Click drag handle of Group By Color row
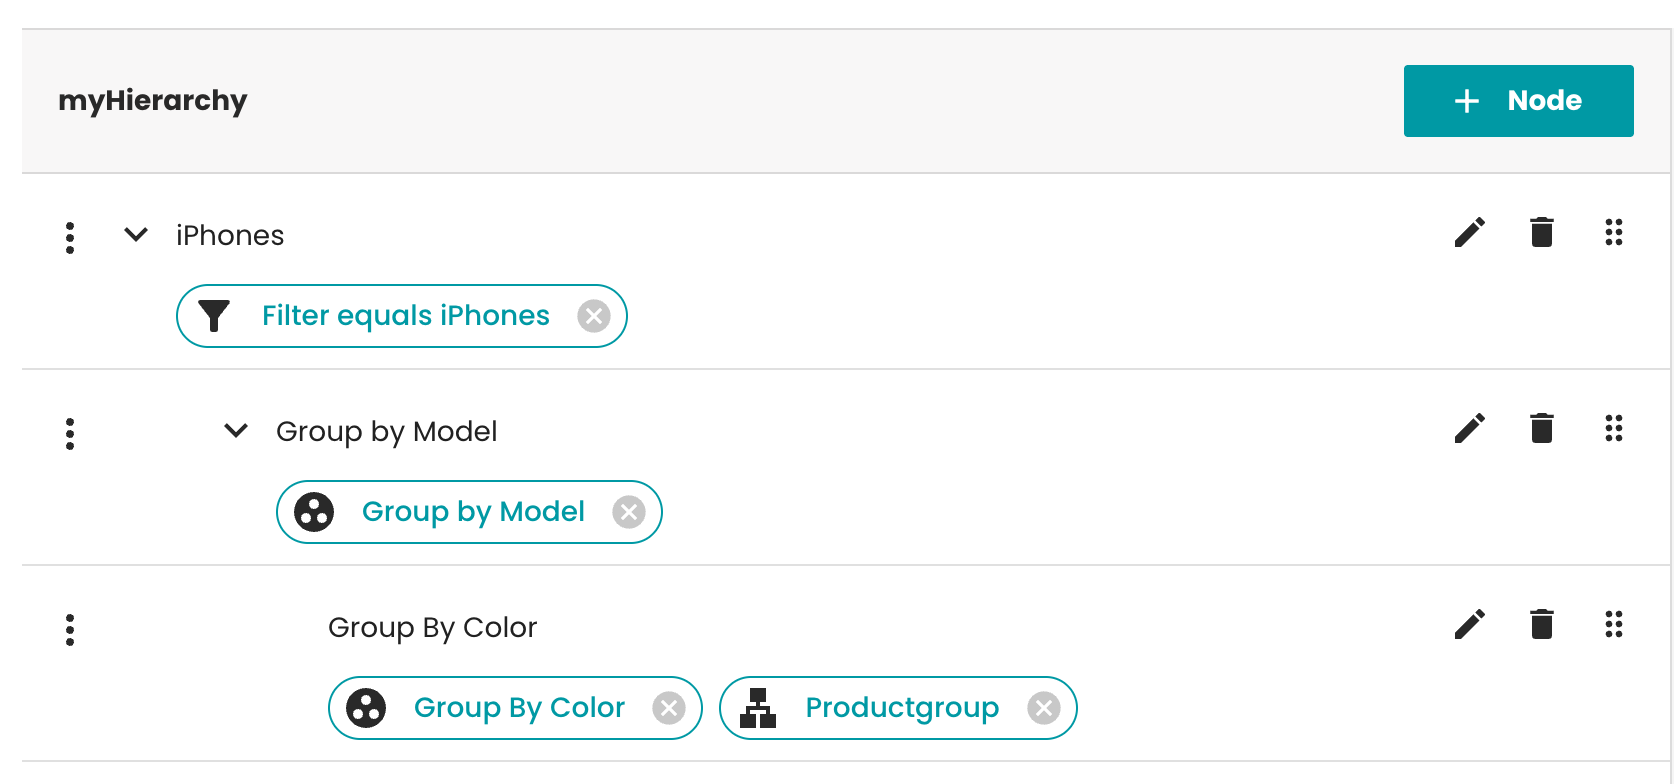The height and width of the screenshot is (784, 1674). click(1613, 625)
